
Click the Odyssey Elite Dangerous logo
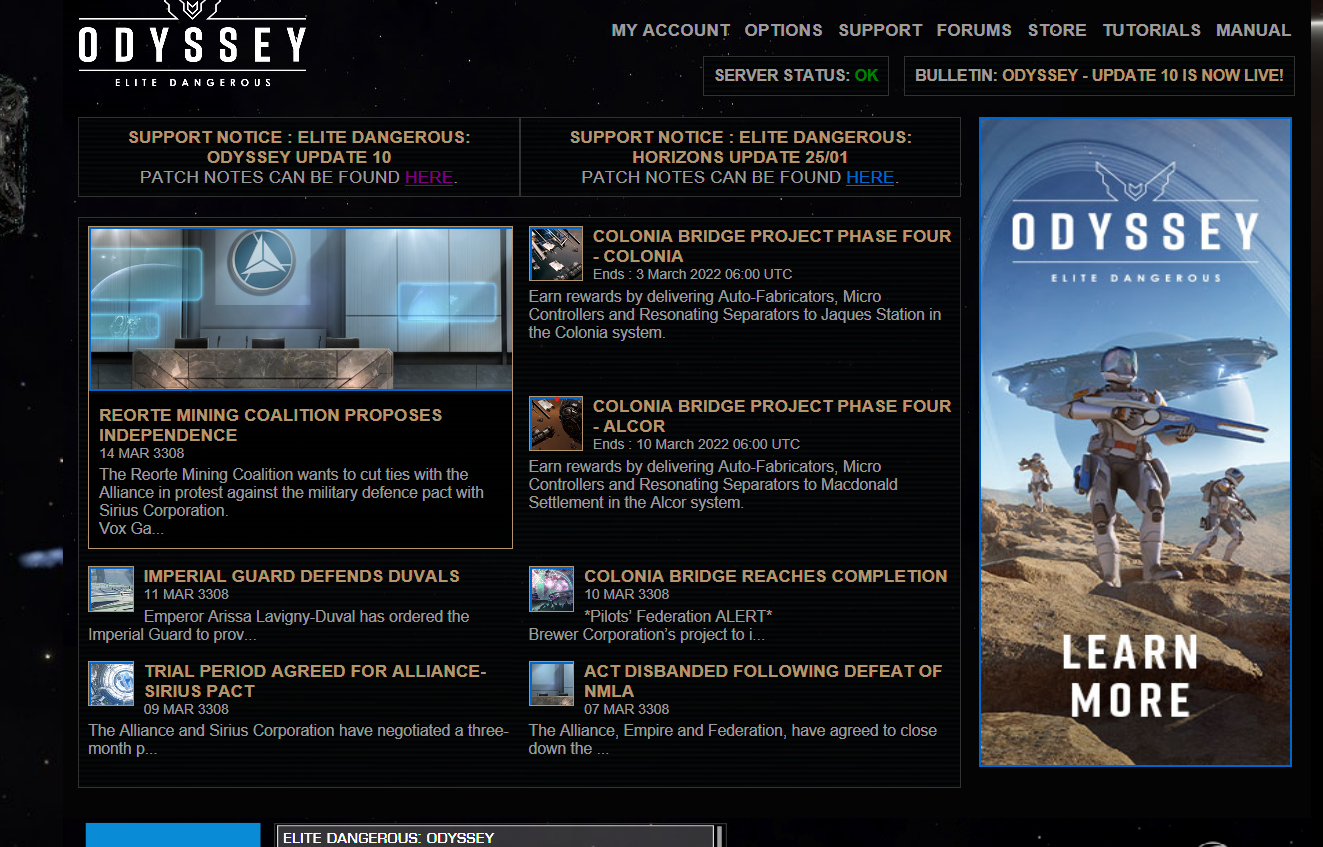pyautogui.click(x=192, y=44)
